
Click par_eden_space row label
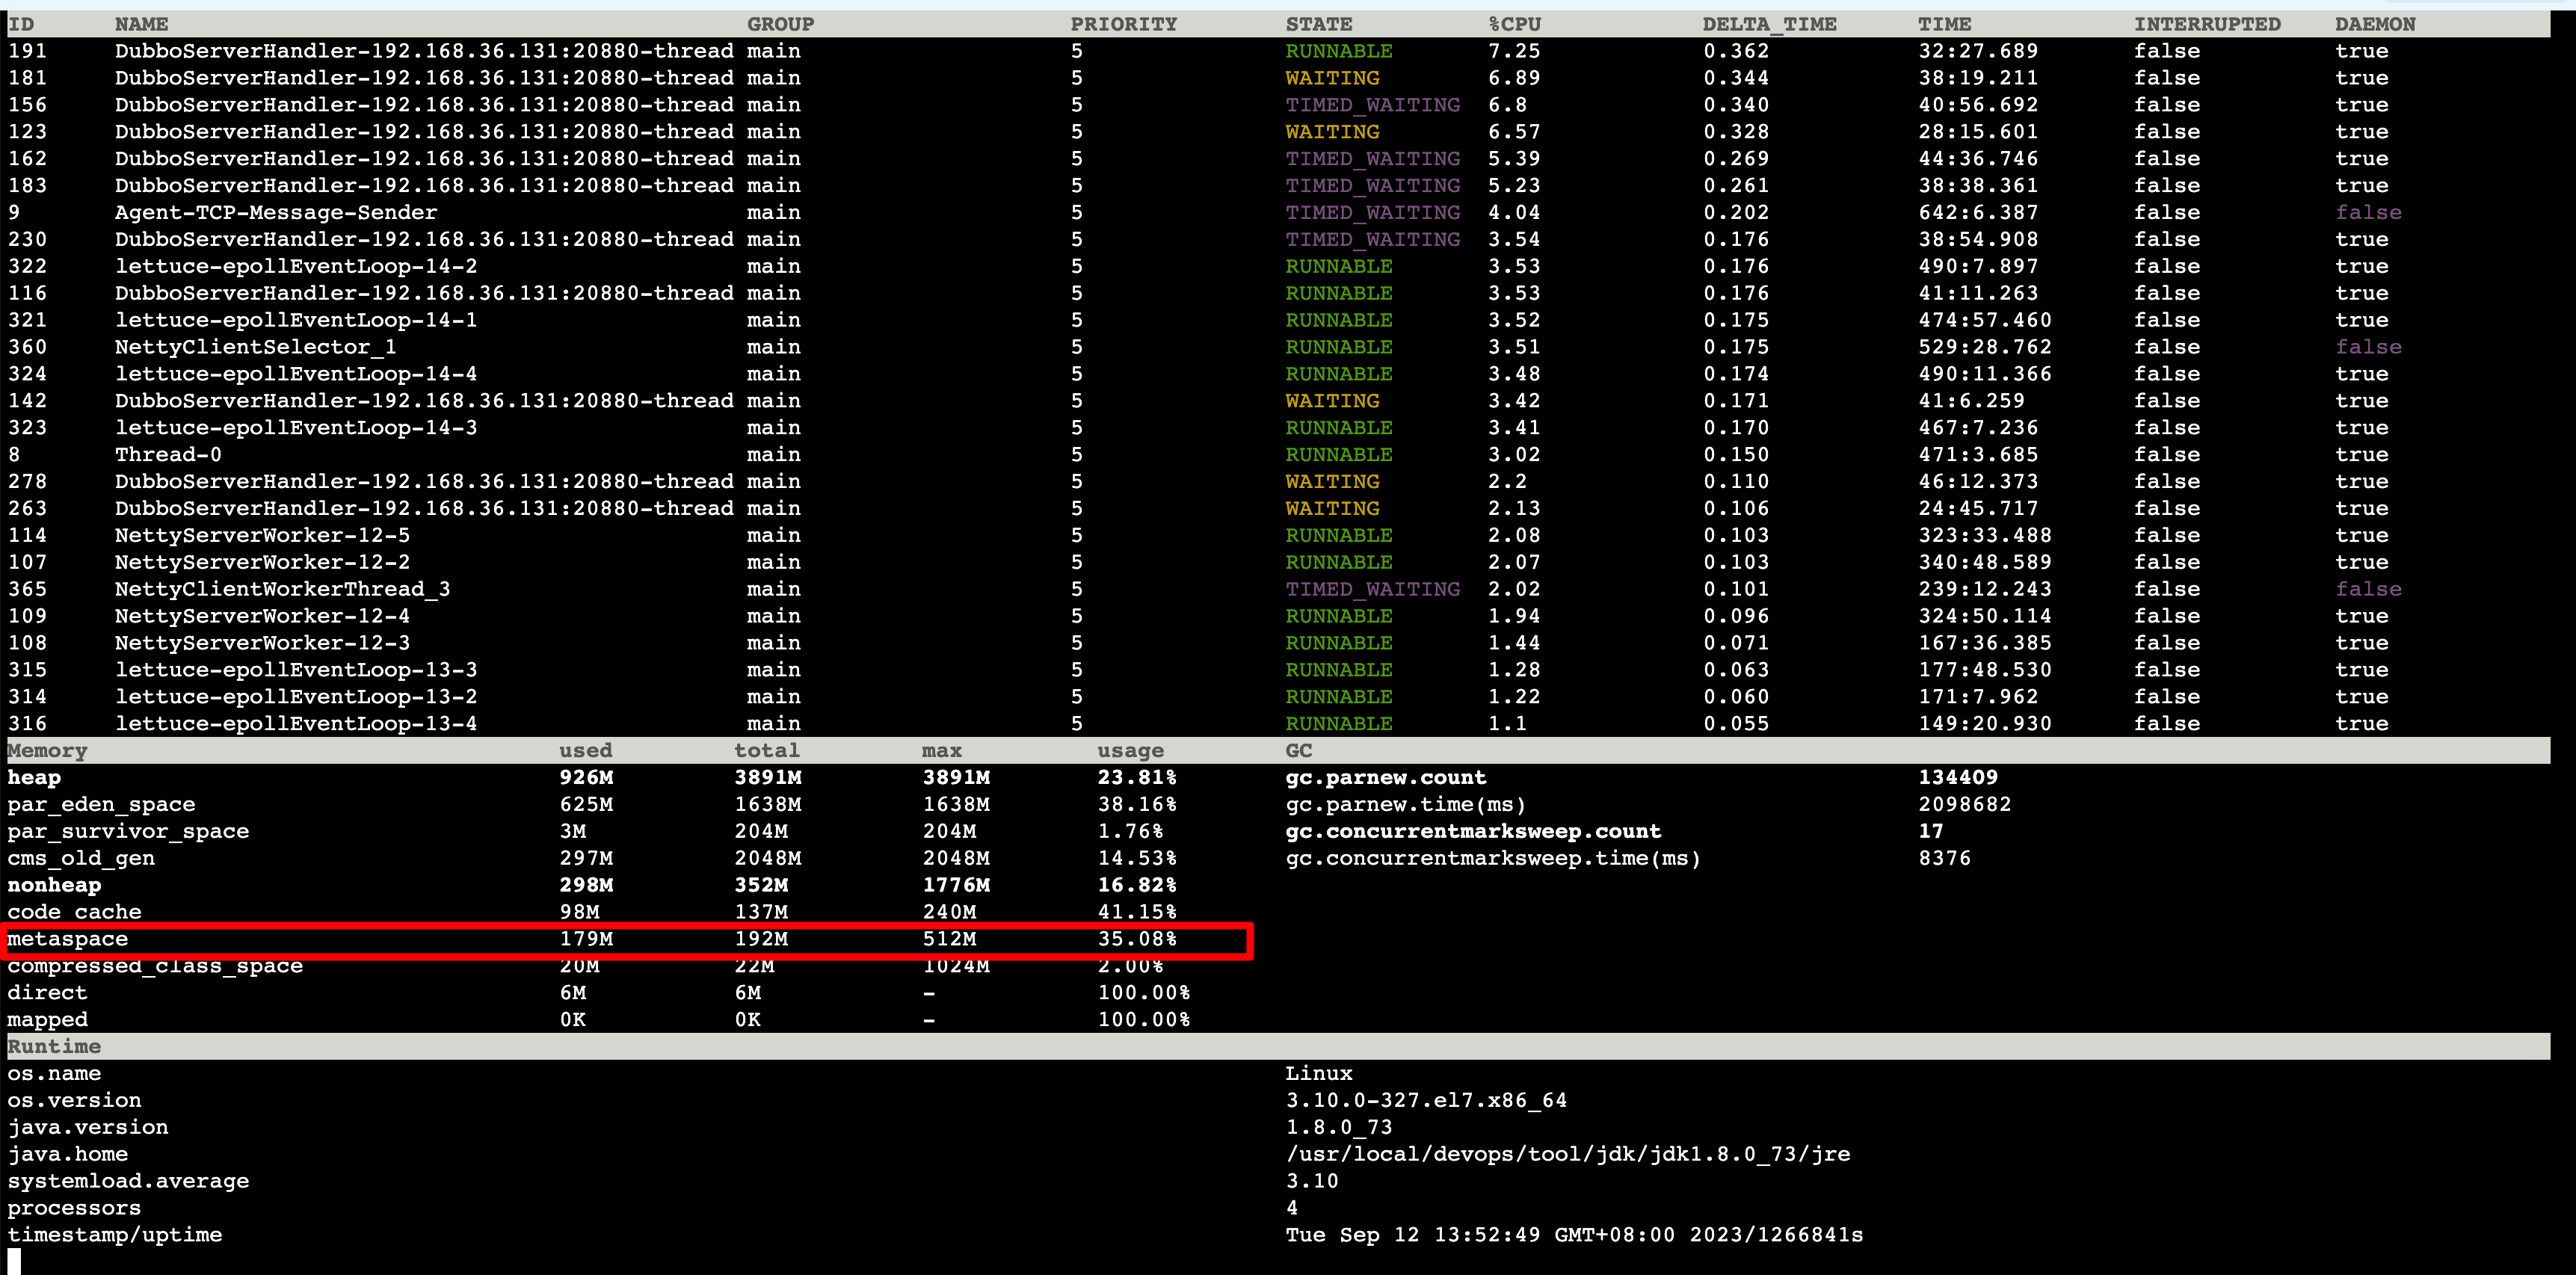[101, 805]
